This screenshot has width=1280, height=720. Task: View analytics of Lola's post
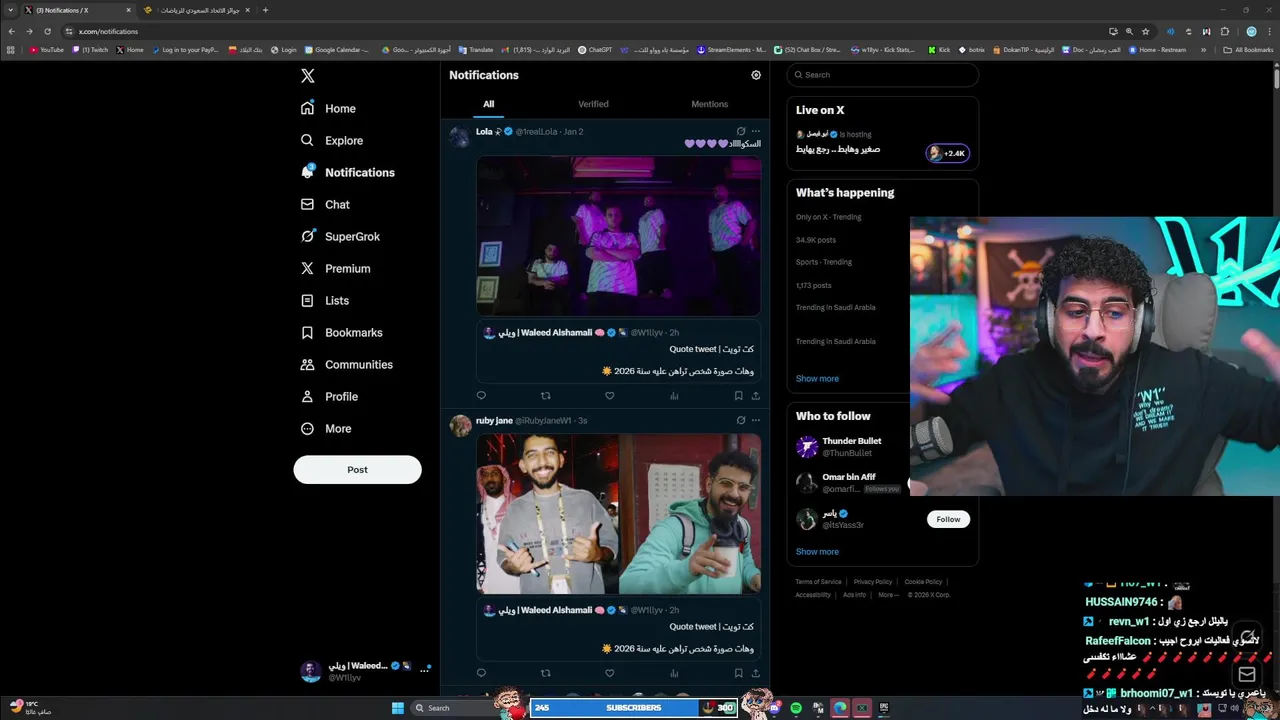674,396
